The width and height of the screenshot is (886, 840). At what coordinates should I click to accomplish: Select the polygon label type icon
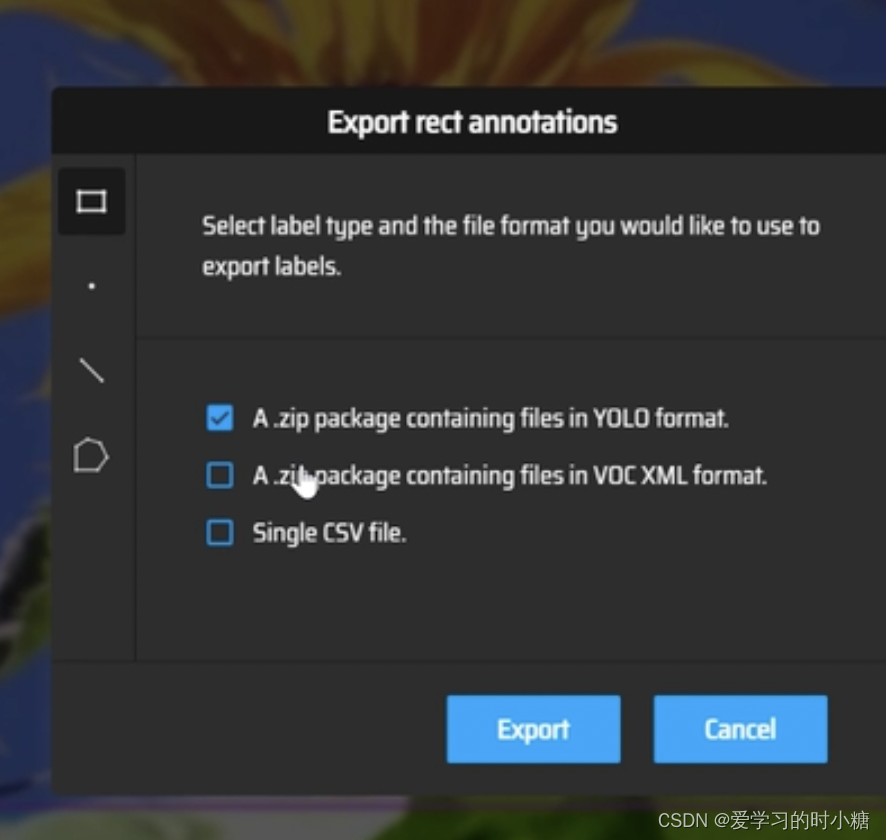91,455
